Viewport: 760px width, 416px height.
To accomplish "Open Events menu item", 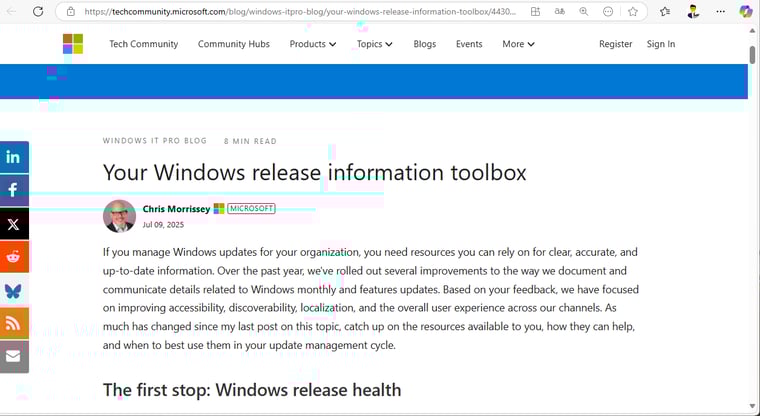I will 469,44.
